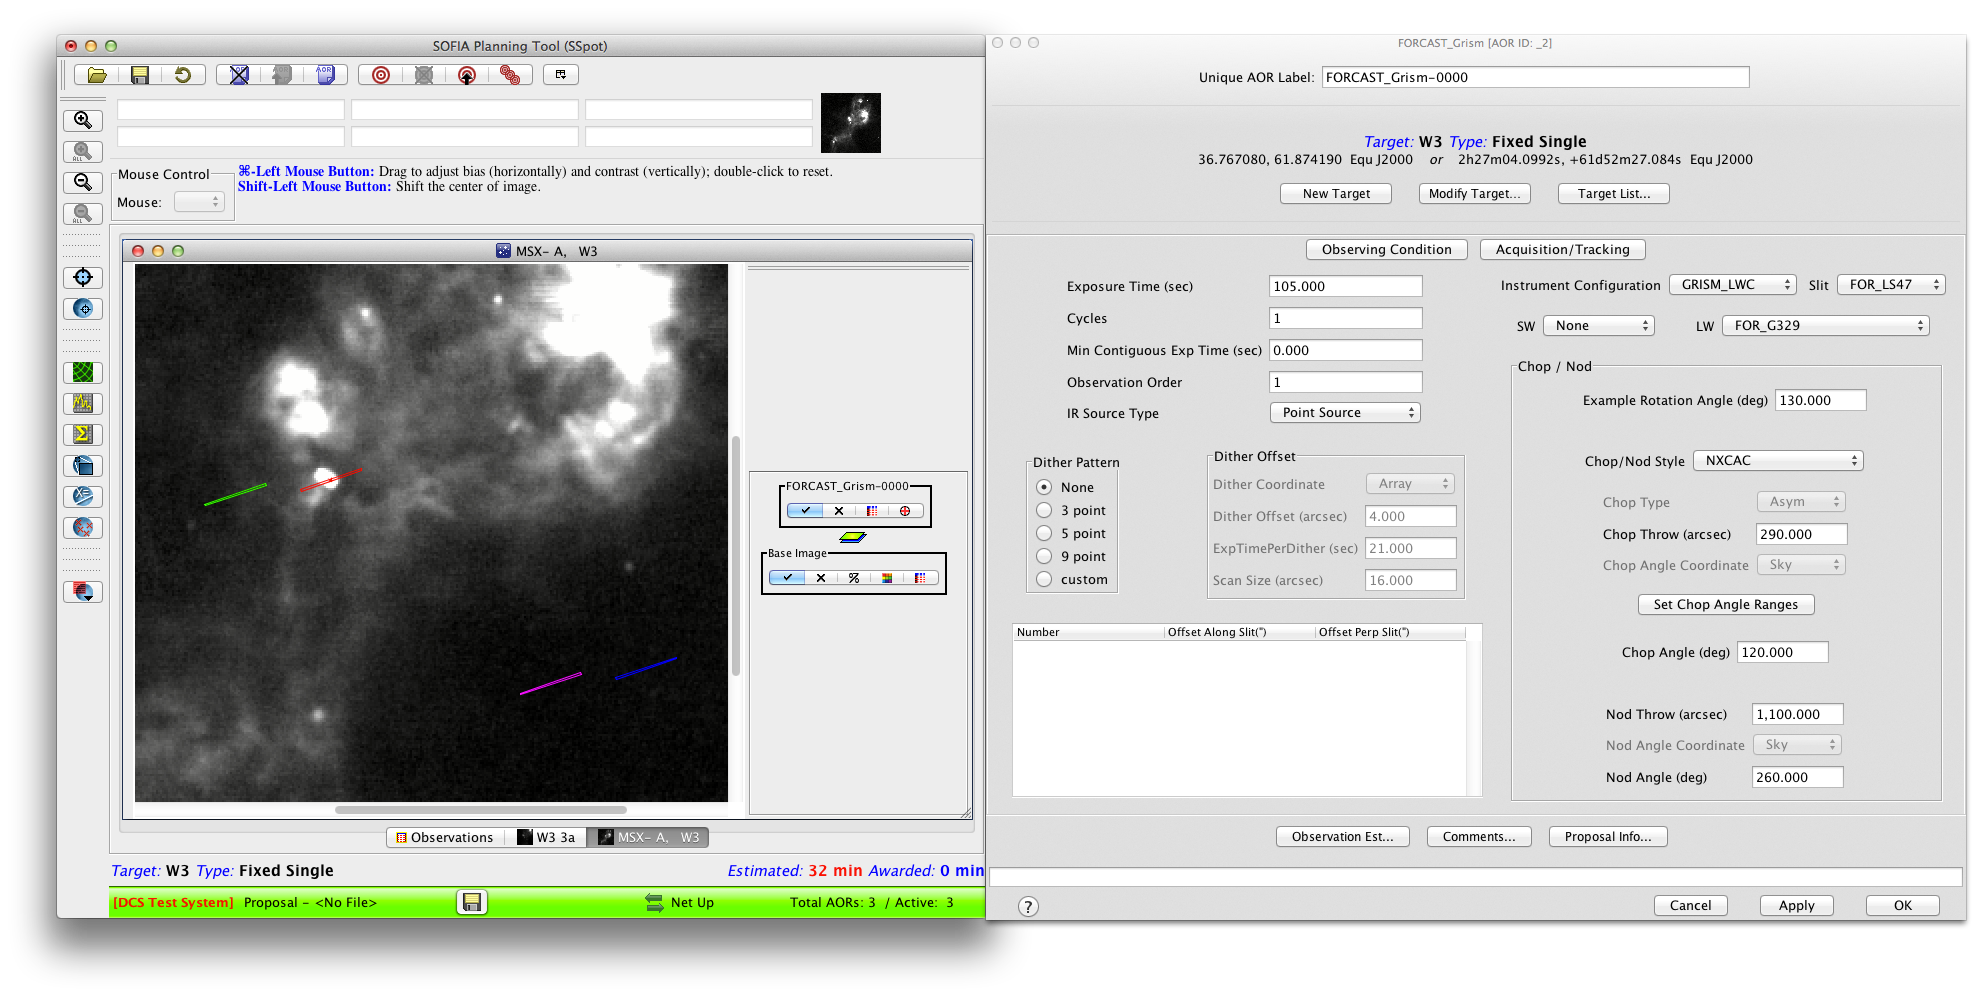Click Set Chop Angle Ranges button
Screen dimensions: 1973x997
[x=1725, y=605]
